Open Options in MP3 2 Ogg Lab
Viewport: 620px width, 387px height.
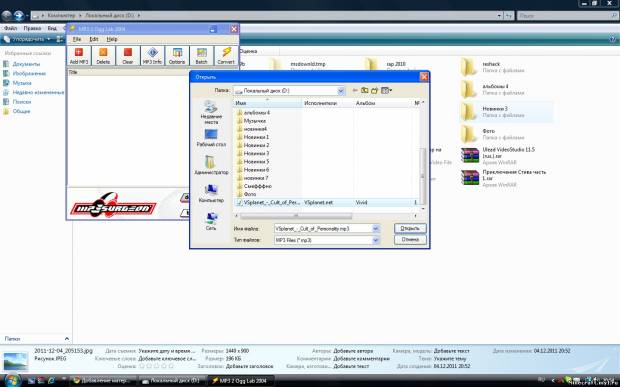point(177,56)
